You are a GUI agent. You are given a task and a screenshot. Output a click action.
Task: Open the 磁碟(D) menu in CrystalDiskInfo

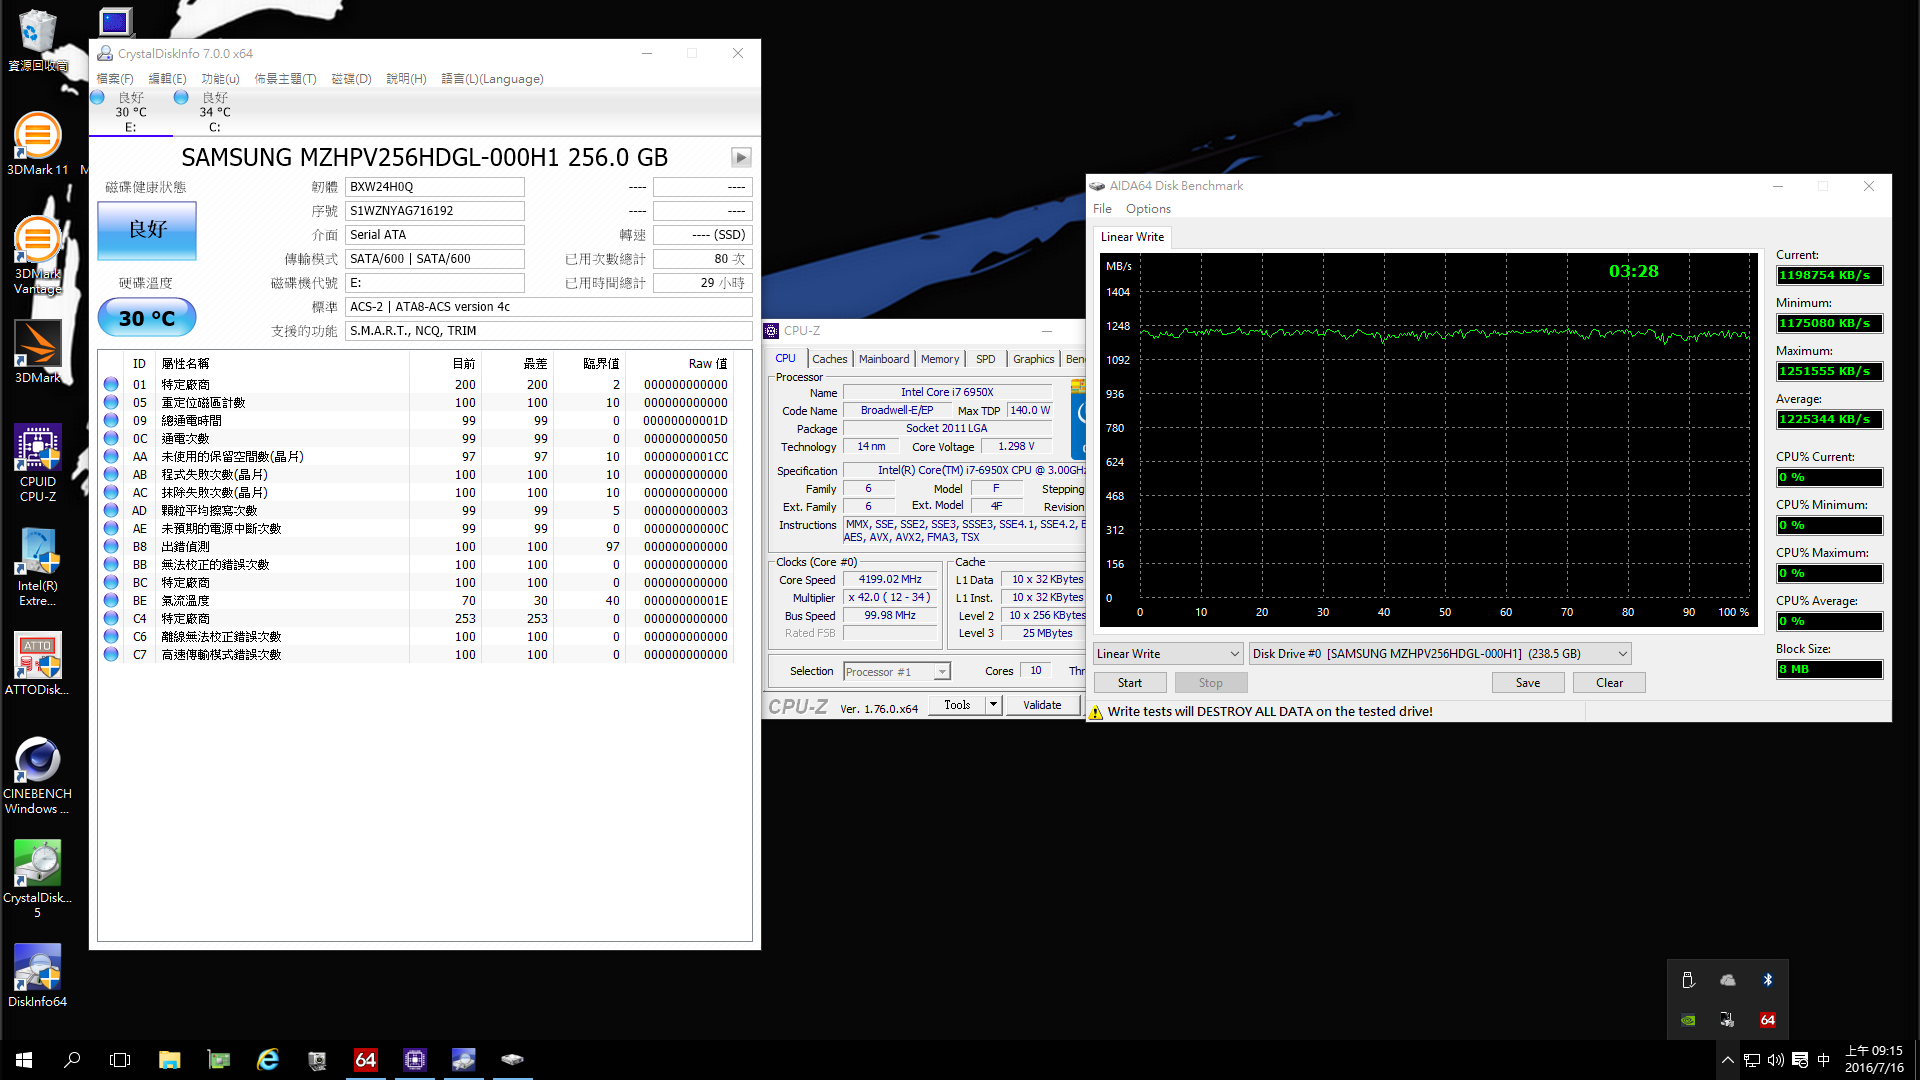click(x=351, y=79)
